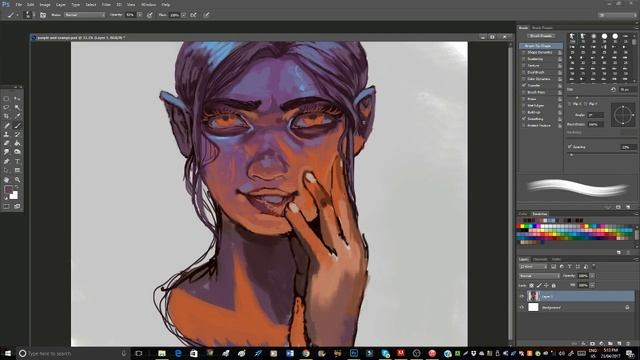Select the Pen tool

point(6,161)
